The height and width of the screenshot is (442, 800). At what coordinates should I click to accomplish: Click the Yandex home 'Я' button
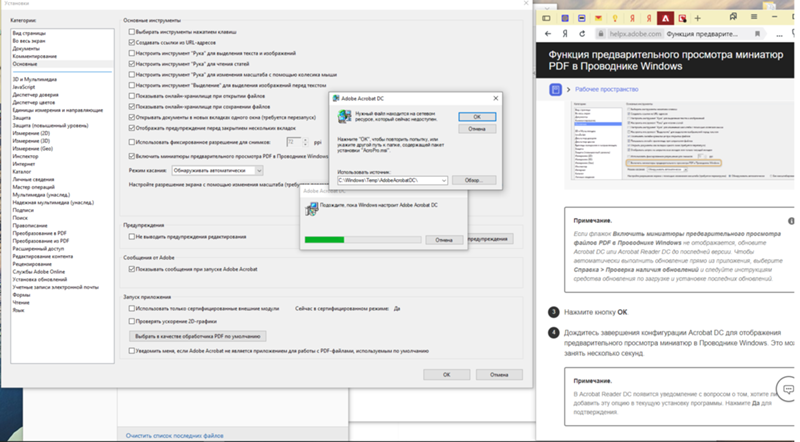(565, 34)
